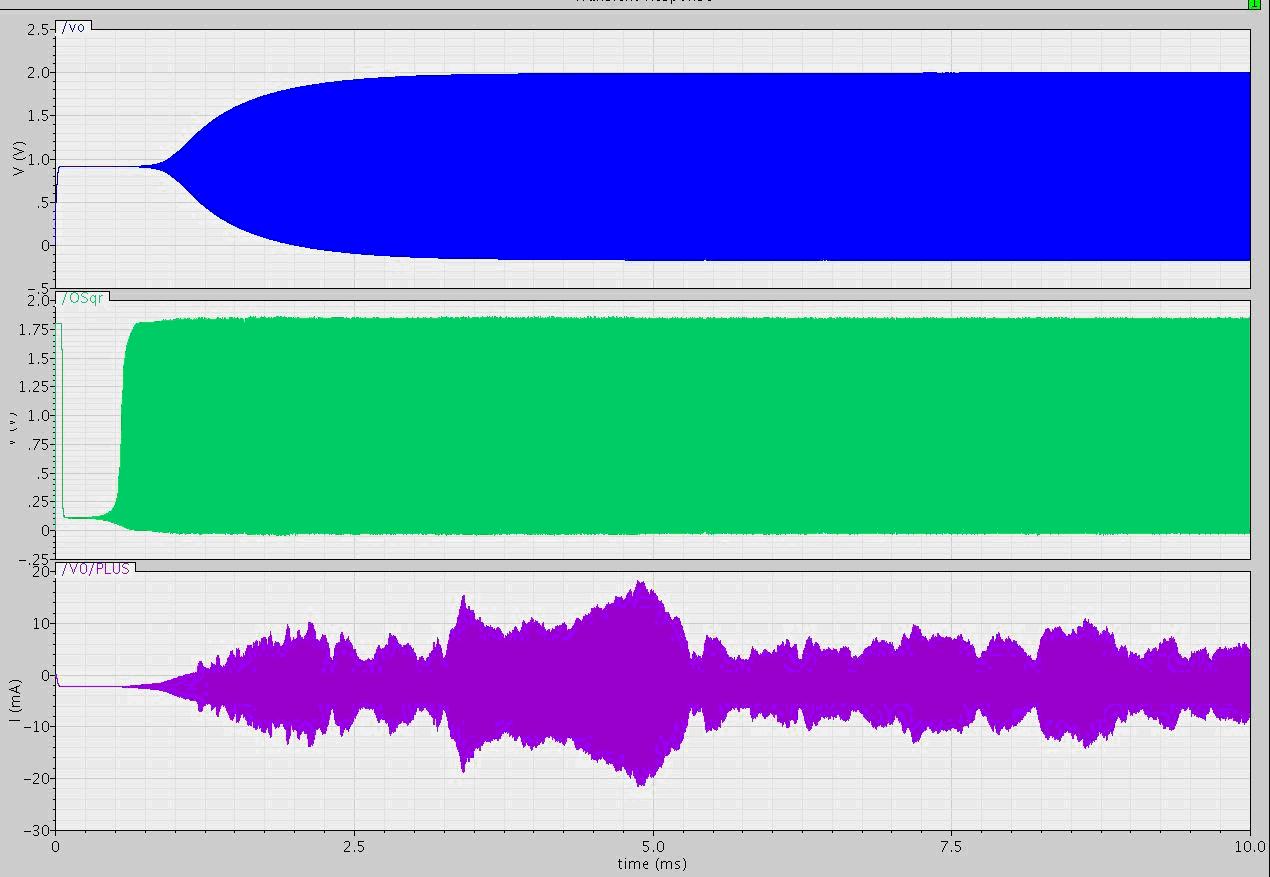The image size is (1270, 877).
Task: Click the 2.5 tick on time axis
Action: pos(354,845)
